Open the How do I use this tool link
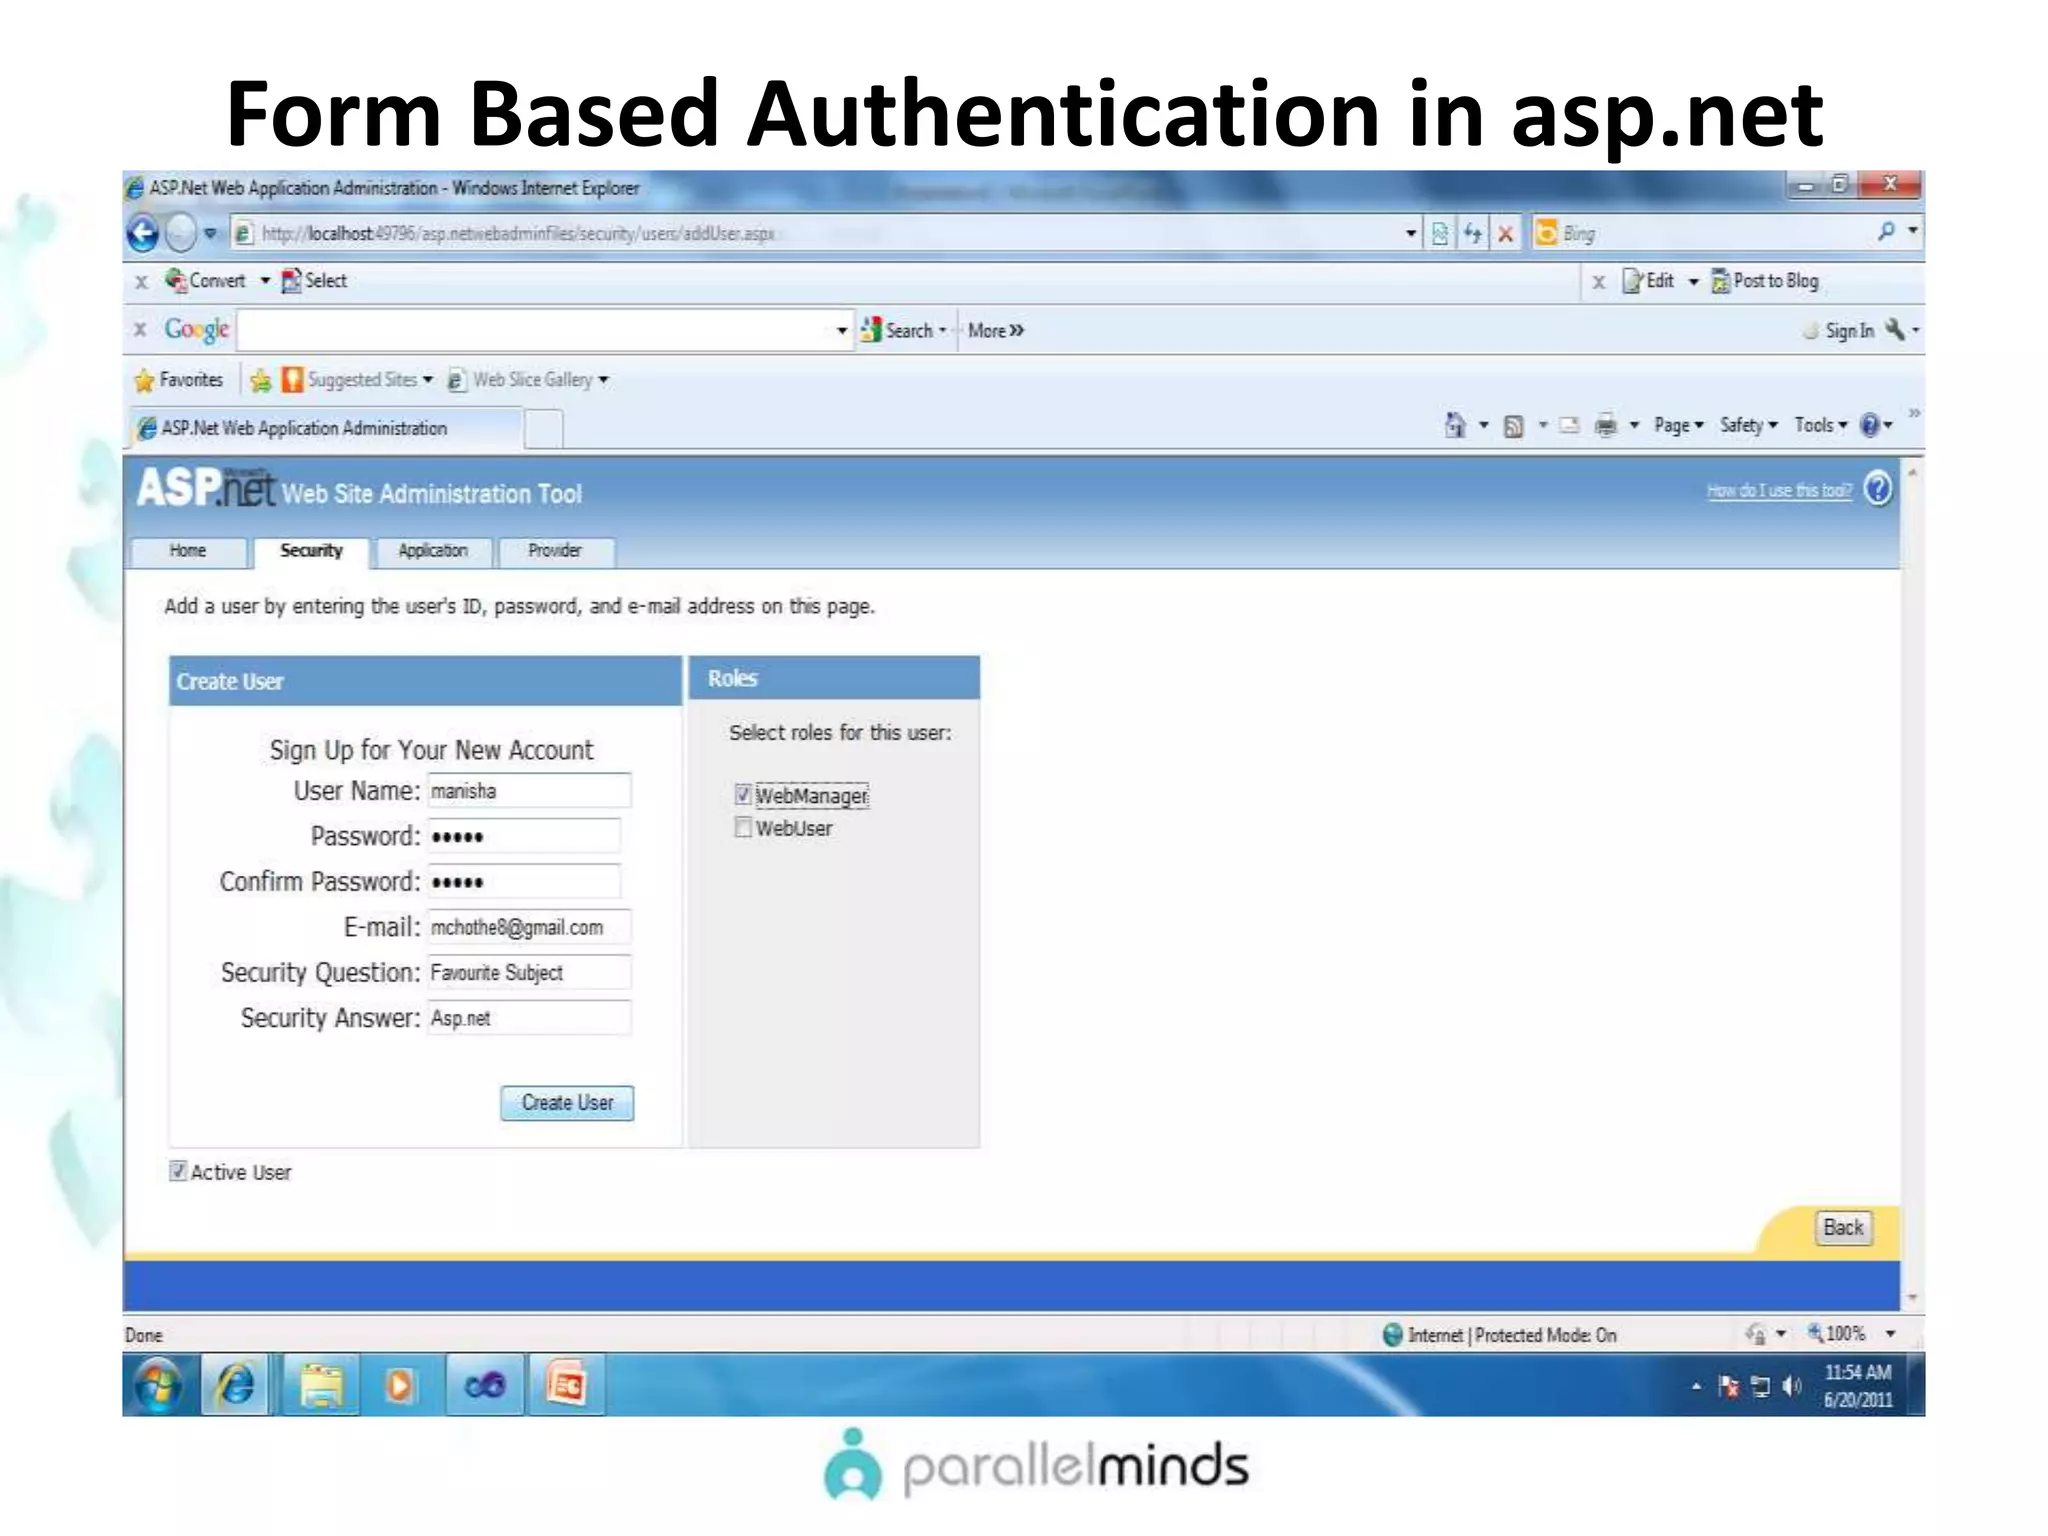 [1778, 490]
